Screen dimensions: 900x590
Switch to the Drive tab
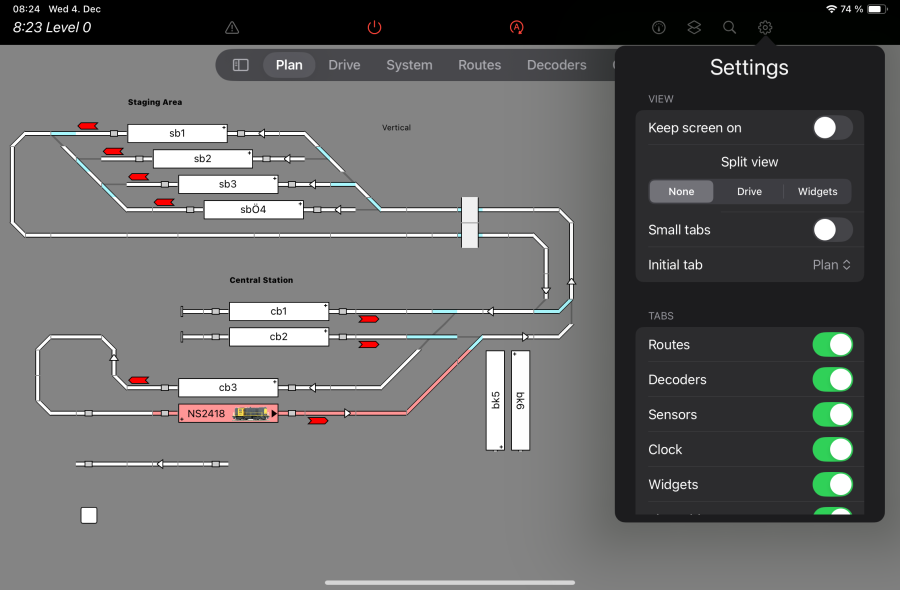coord(344,65)
